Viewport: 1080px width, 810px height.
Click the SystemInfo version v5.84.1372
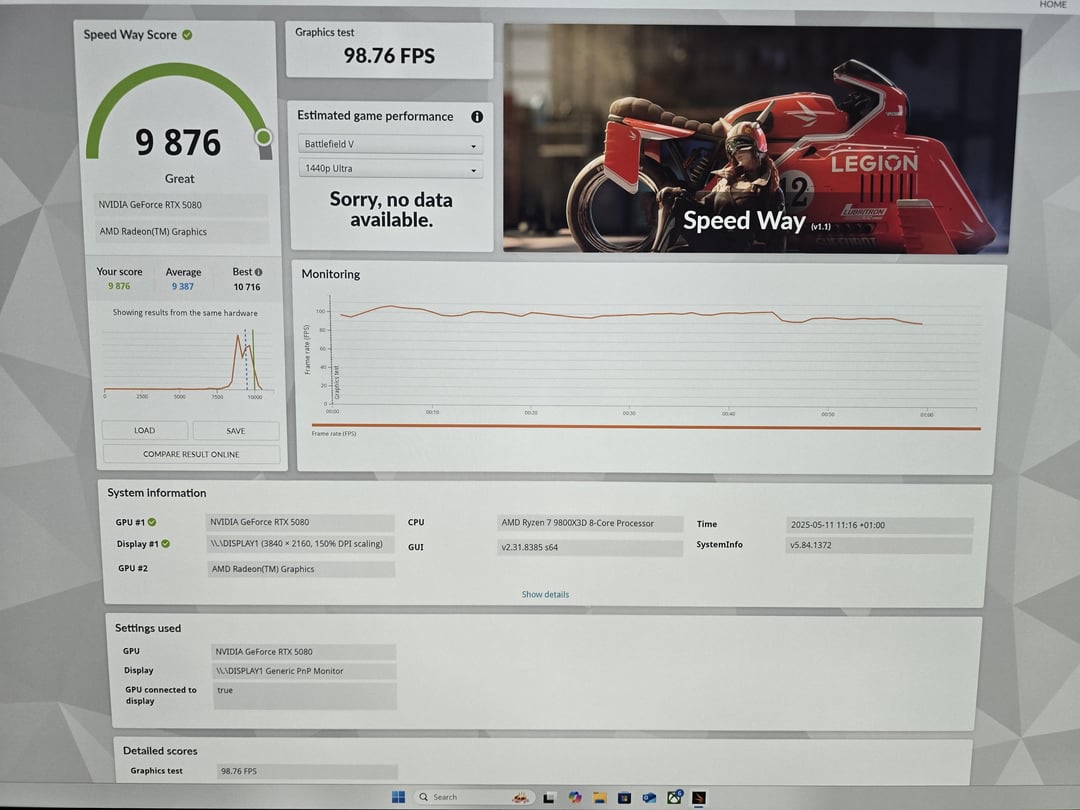(x=878, y=546)
